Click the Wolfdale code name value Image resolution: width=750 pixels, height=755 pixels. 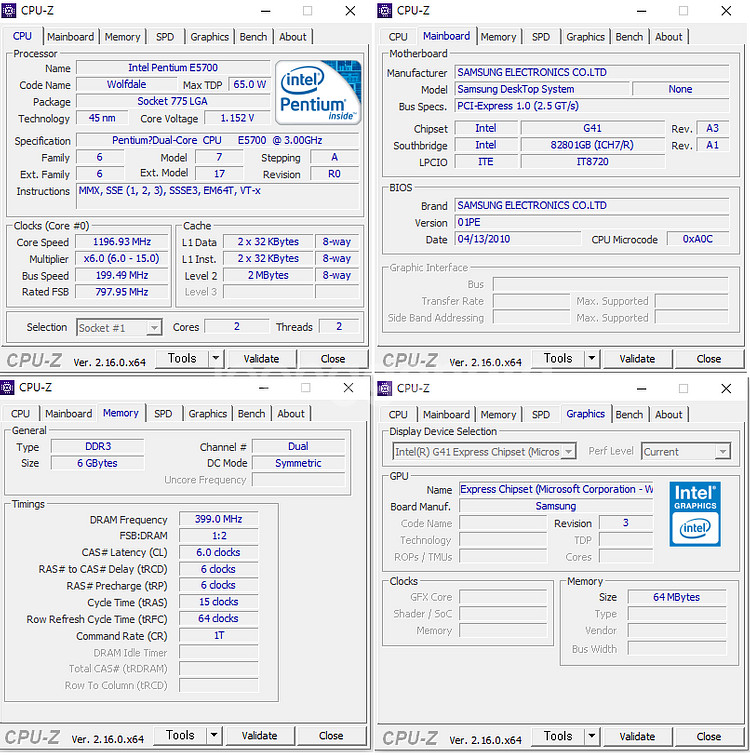click(126, 85)
